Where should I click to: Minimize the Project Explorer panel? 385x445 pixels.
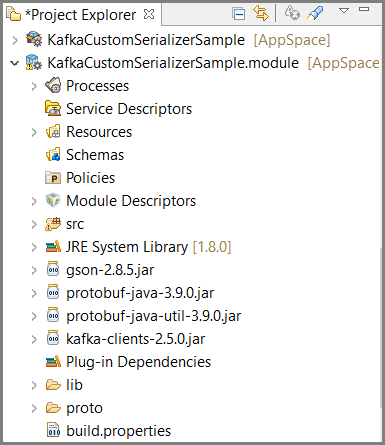(x=364, y=9)
